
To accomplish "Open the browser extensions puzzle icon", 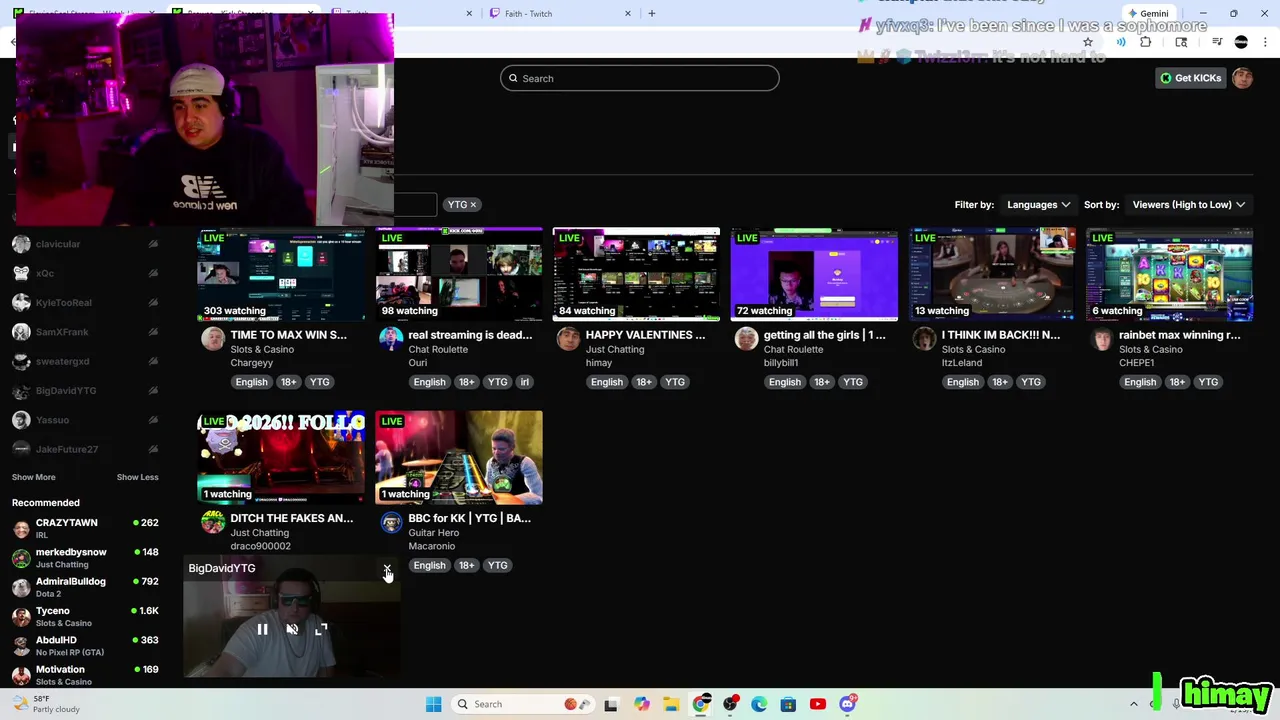I will click(x=1145, y=42).
